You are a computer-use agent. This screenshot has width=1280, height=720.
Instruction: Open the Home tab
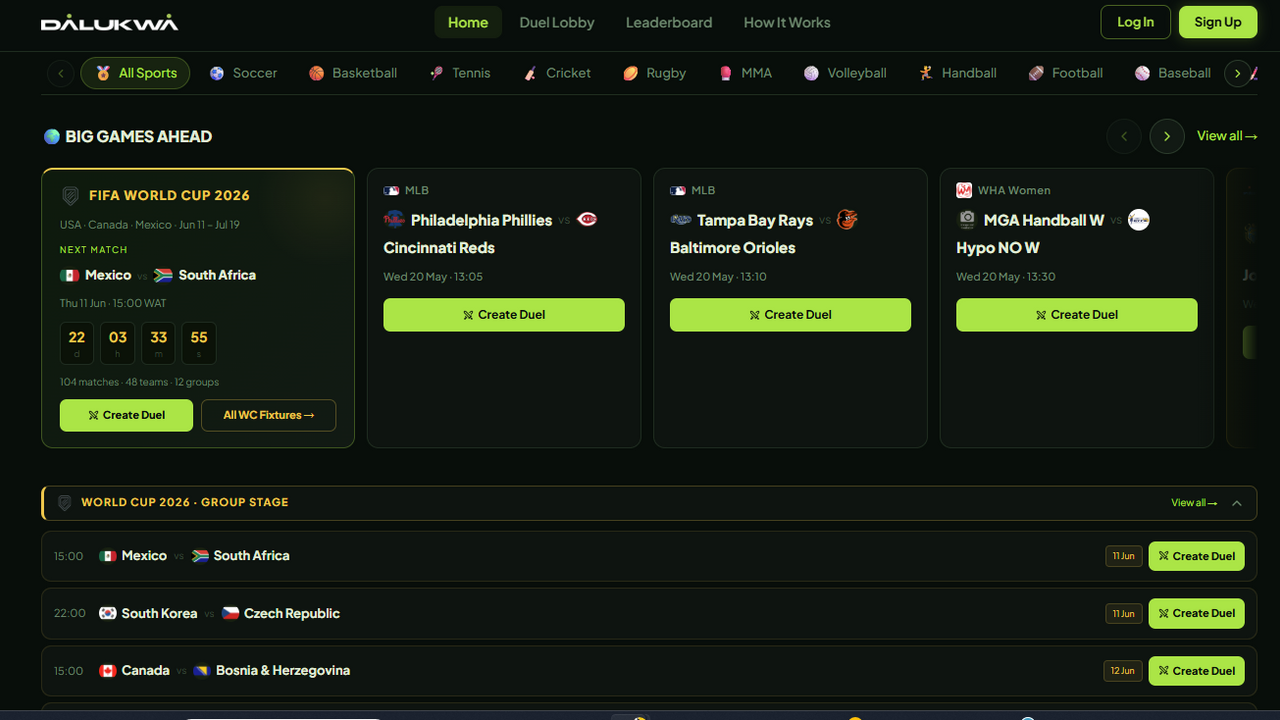click(x=468, y=22)
